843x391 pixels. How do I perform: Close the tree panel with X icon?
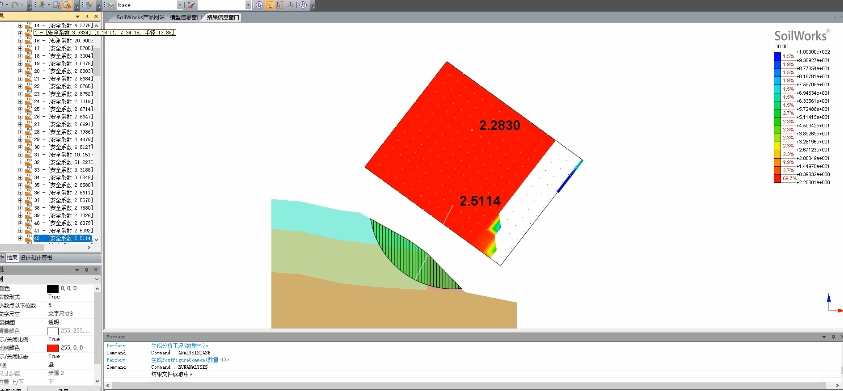(x=96, y=17)
